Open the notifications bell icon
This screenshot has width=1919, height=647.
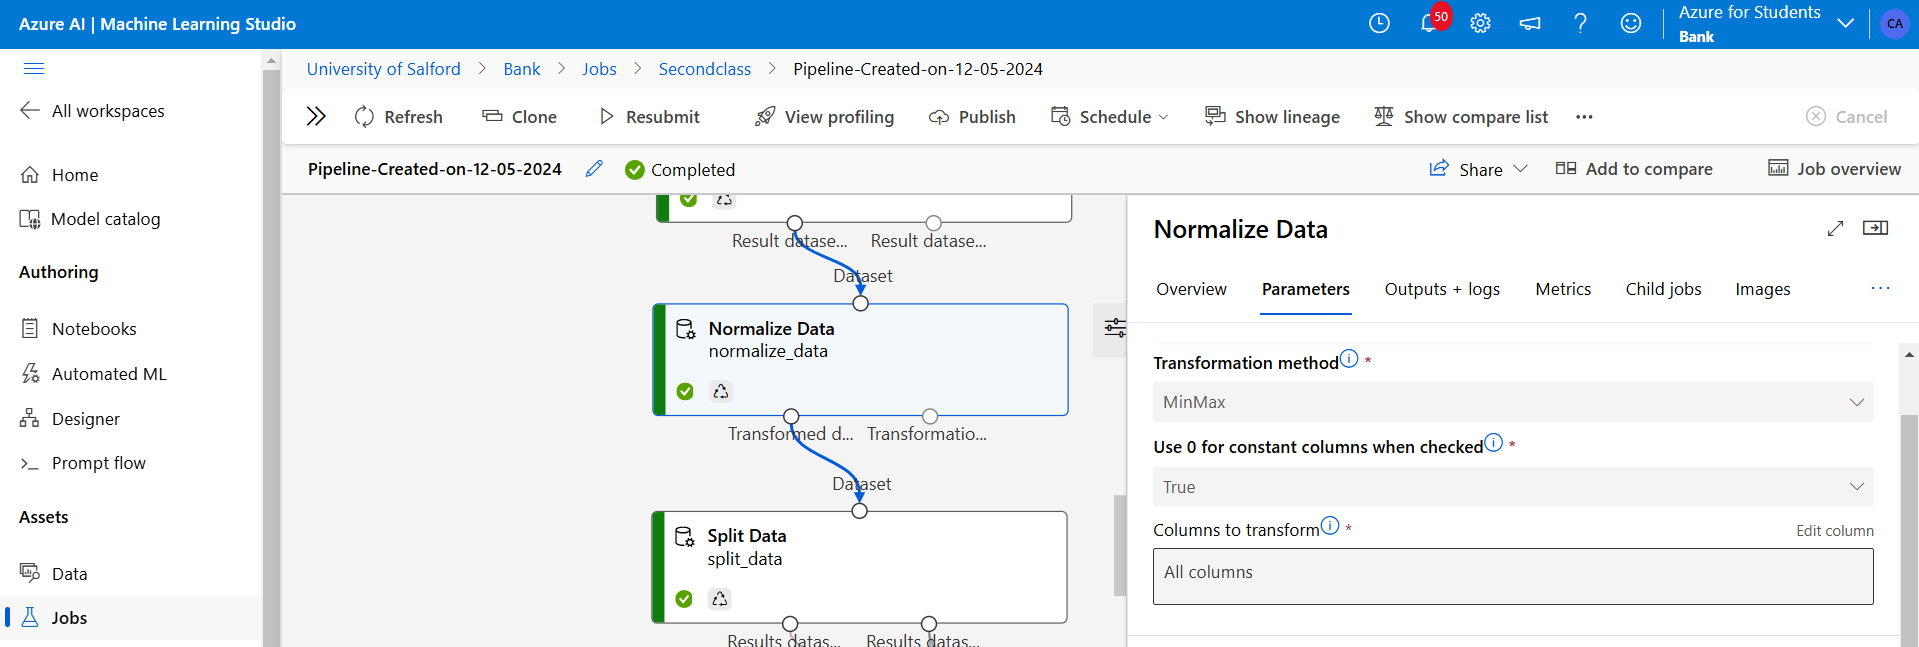1429,23
